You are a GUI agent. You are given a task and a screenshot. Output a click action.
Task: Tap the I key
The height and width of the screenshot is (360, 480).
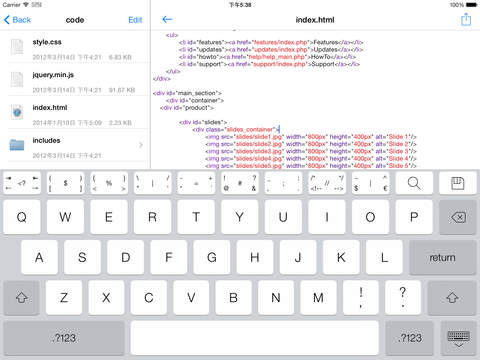pos(327,217)
